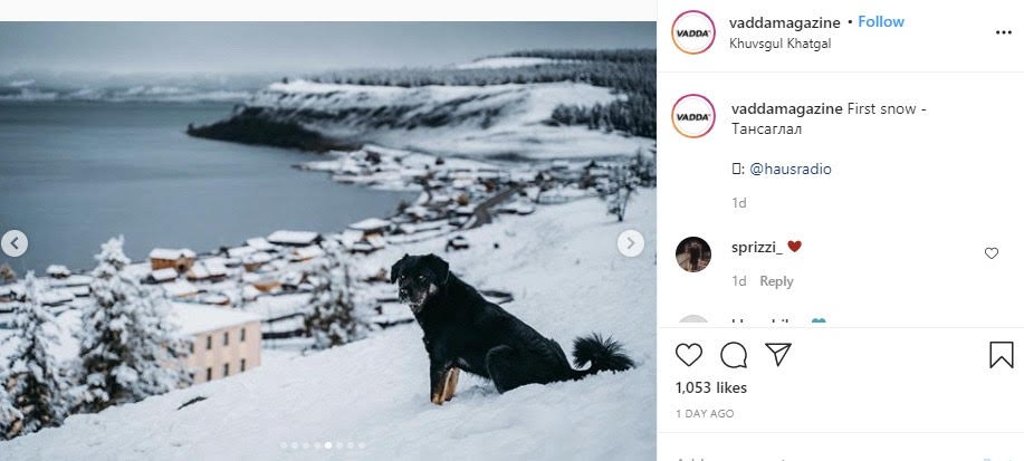This screenshot has width=1024, height=461.
Task: Go to the next photo arrow
Action: pyautogui.click(x=630, y=243)
